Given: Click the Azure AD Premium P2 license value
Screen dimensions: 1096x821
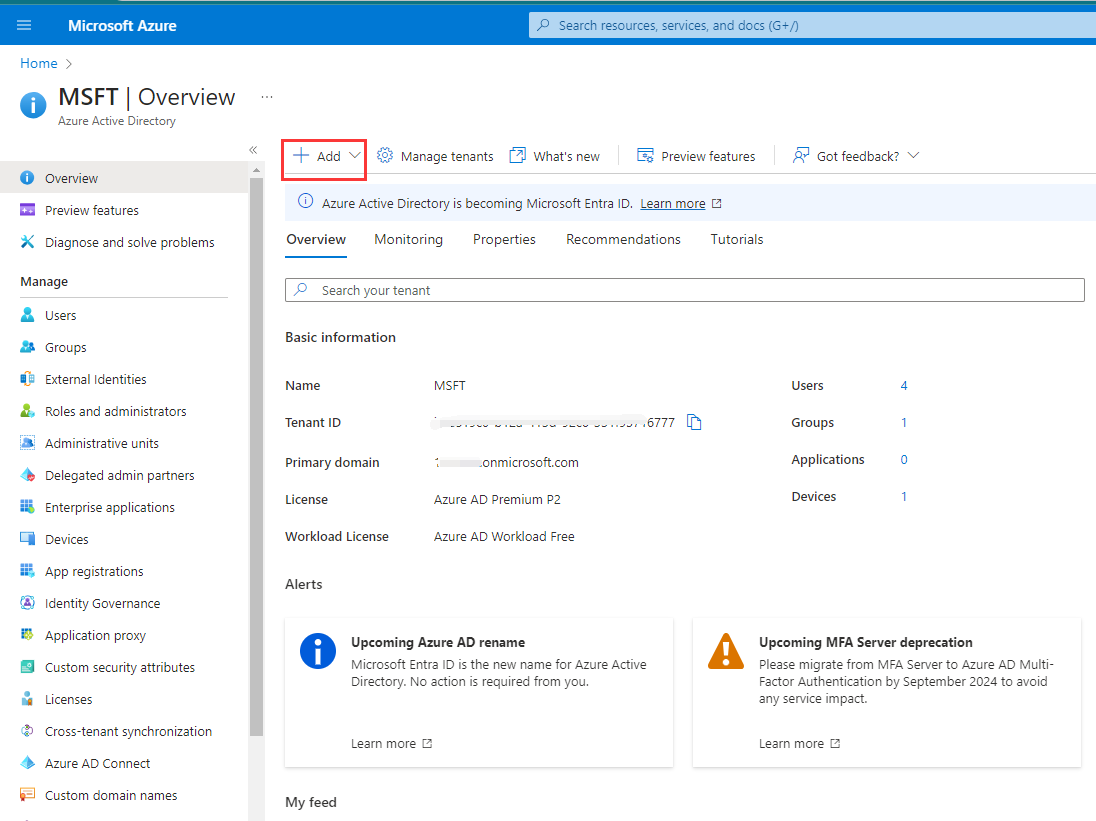Looking at the screenshot, I should pos(497,500).
